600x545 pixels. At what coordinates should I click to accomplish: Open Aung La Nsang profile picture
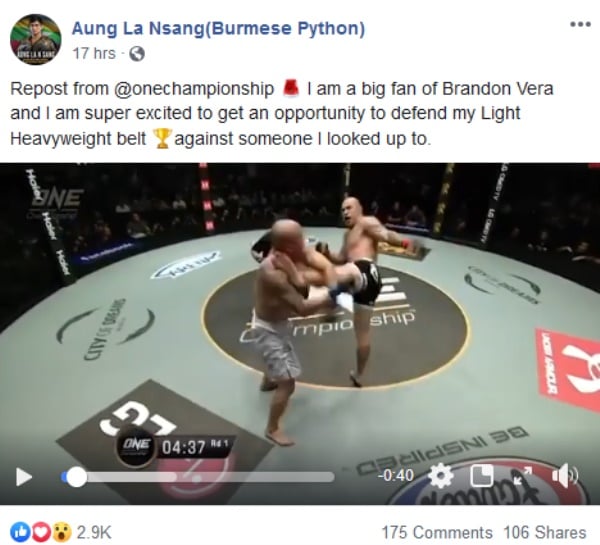(35, 39)
